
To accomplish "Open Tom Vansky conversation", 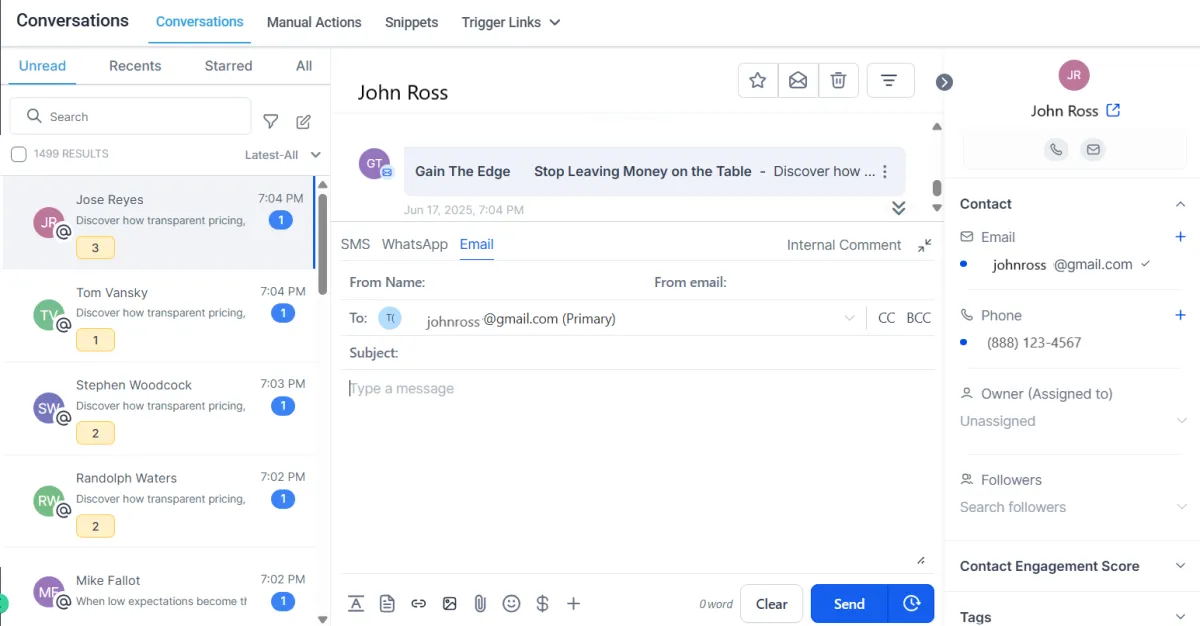I will [x=158, y=316].
